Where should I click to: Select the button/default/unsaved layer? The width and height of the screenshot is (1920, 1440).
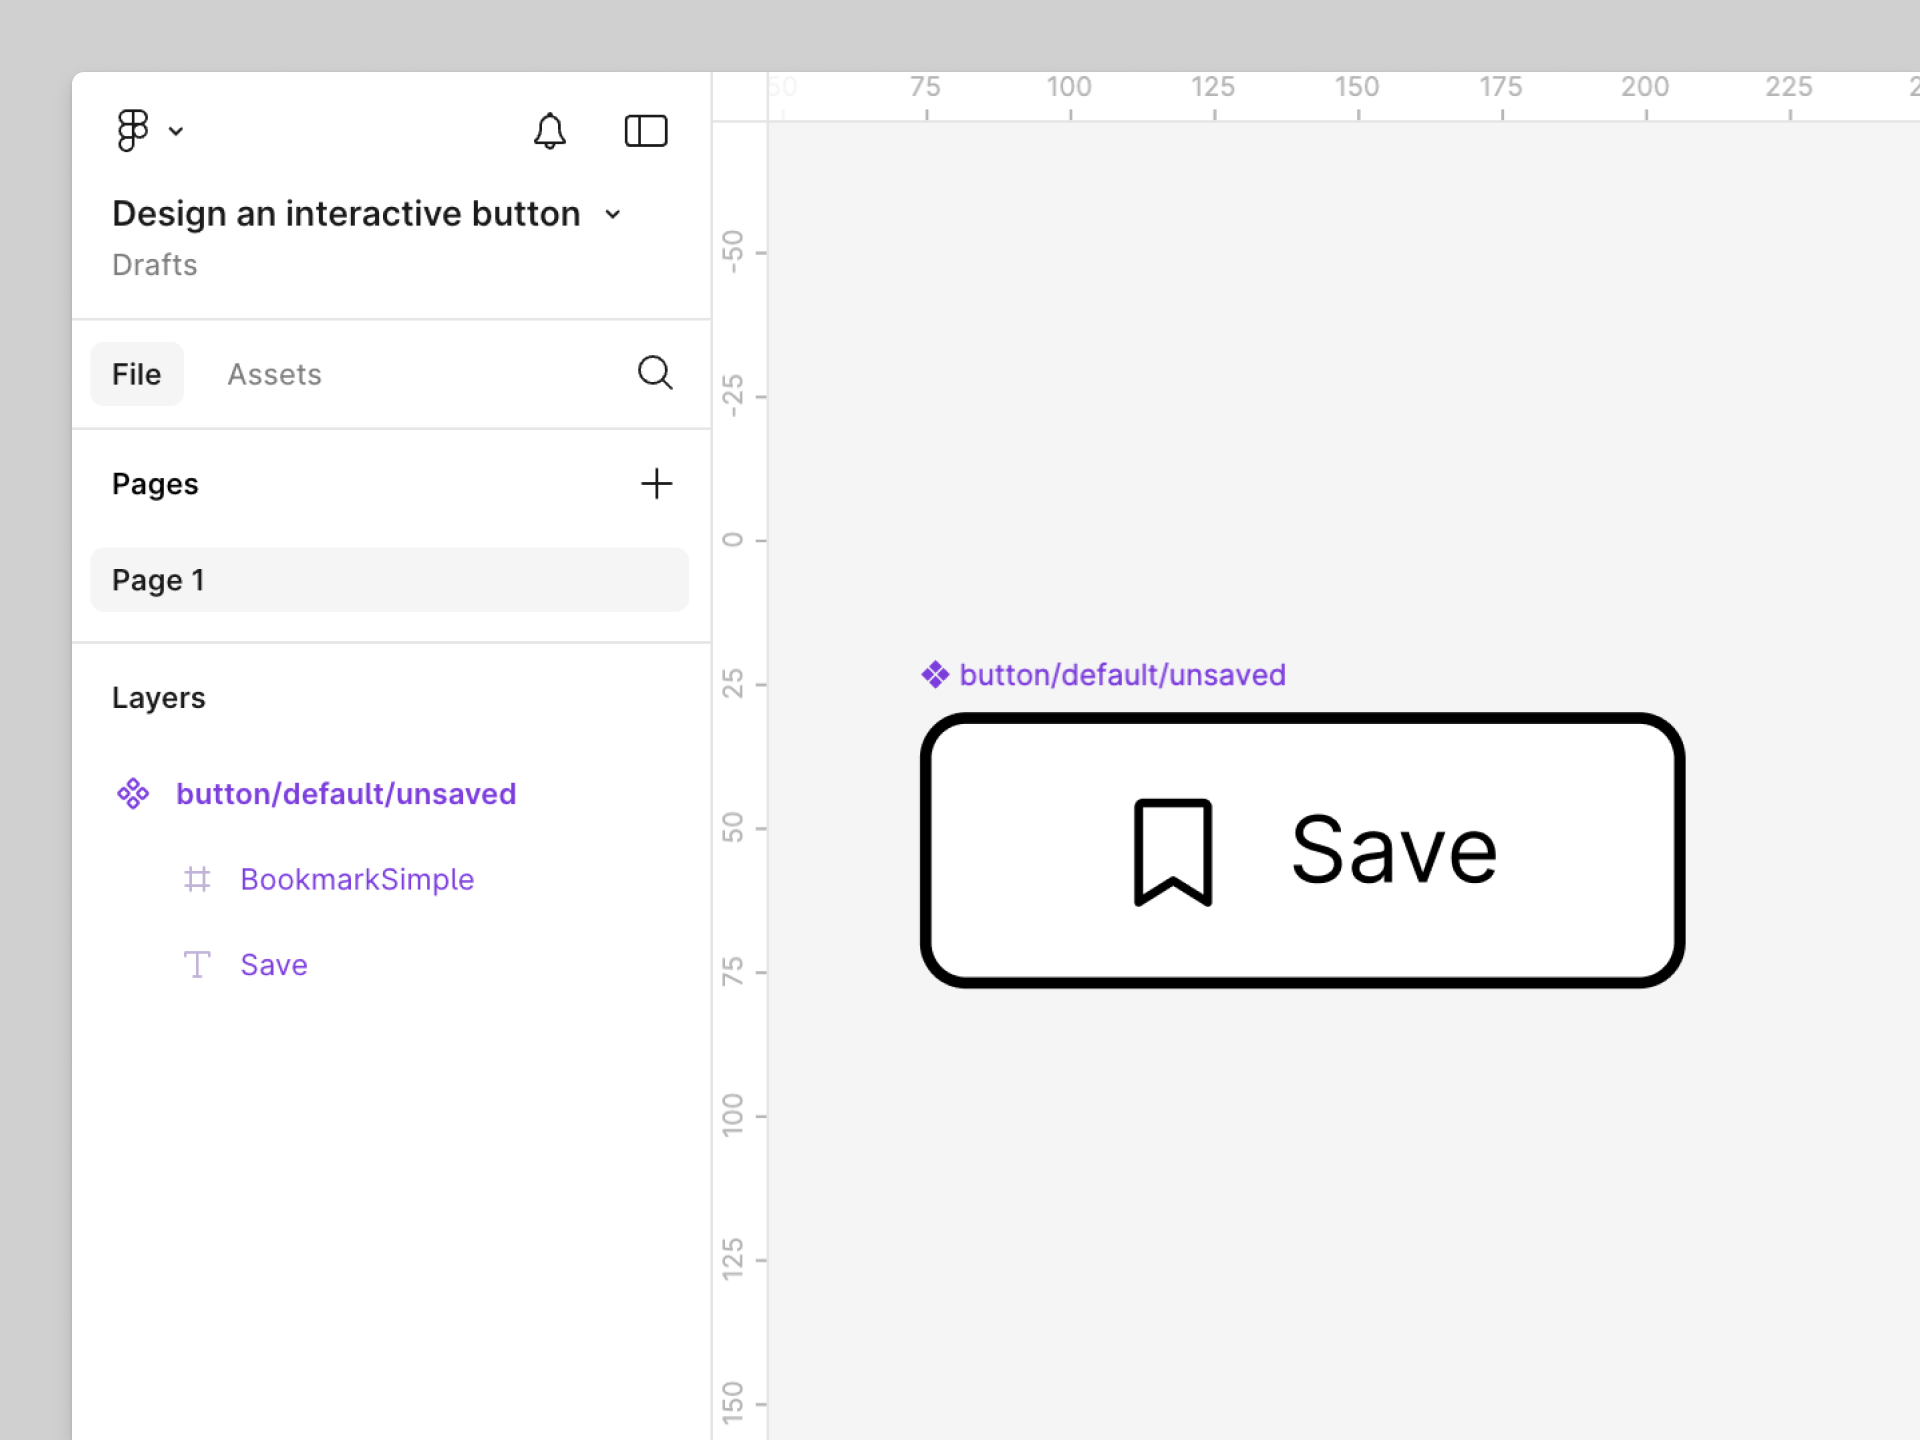346,794
